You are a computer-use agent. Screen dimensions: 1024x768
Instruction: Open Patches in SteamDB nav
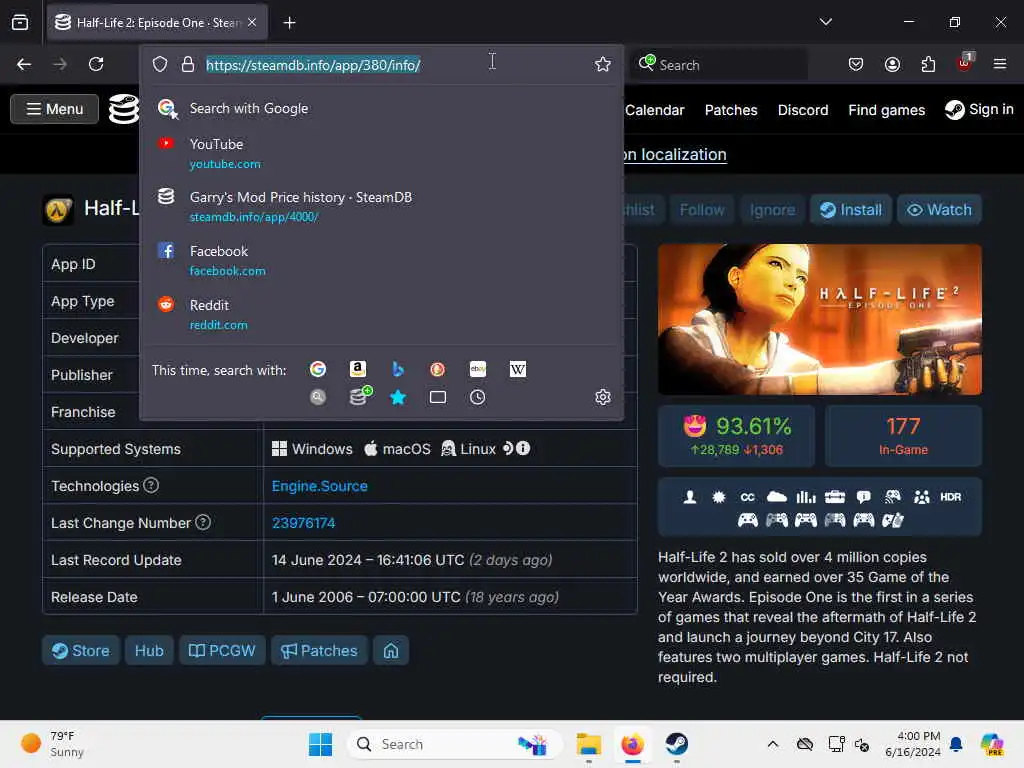[731, 110]
